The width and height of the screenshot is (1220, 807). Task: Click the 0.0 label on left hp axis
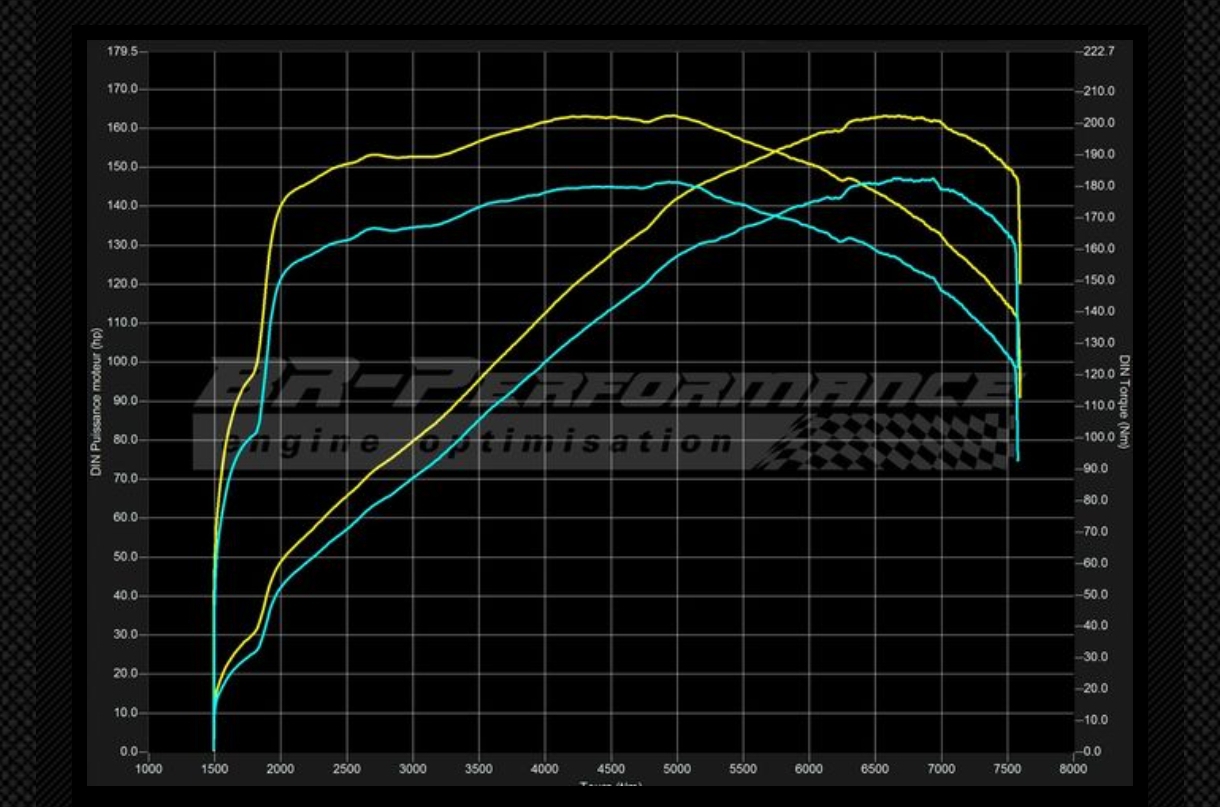129,752
